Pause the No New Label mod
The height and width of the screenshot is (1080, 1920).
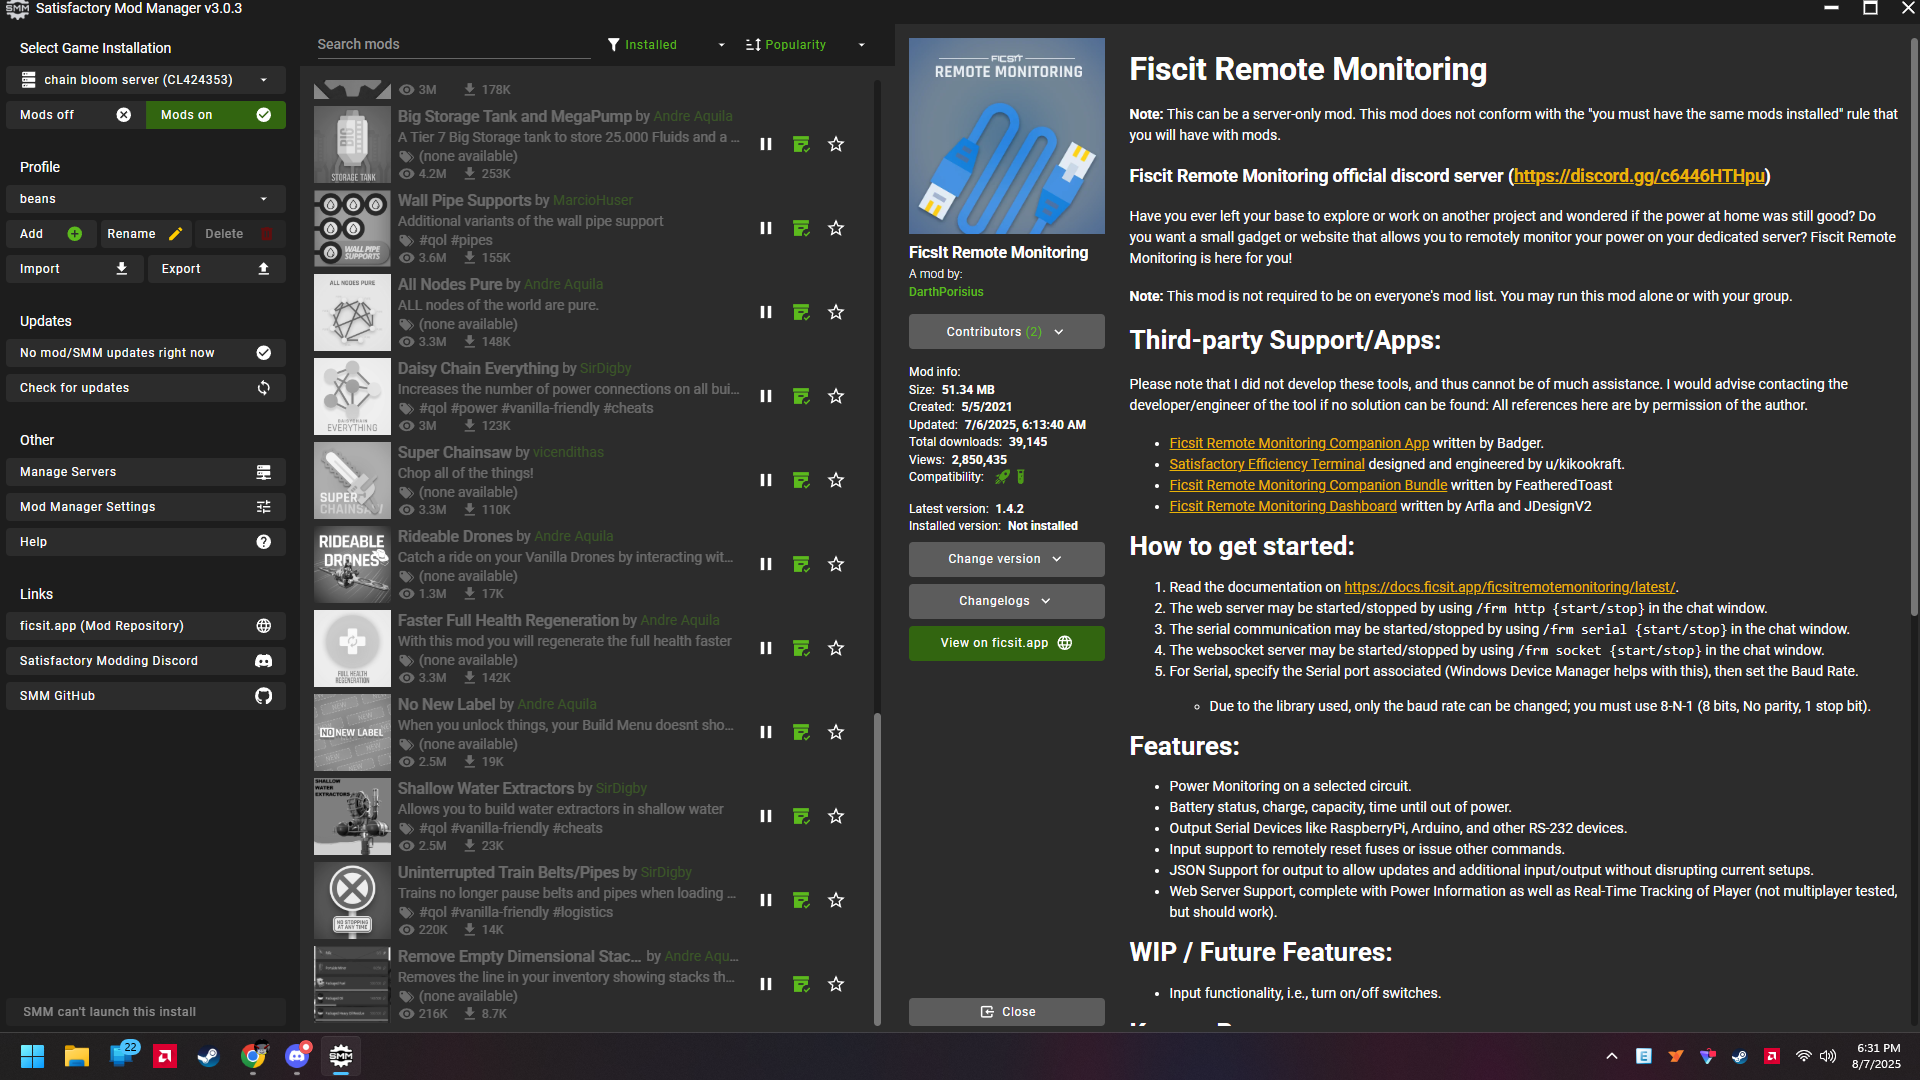pos(766,732)
